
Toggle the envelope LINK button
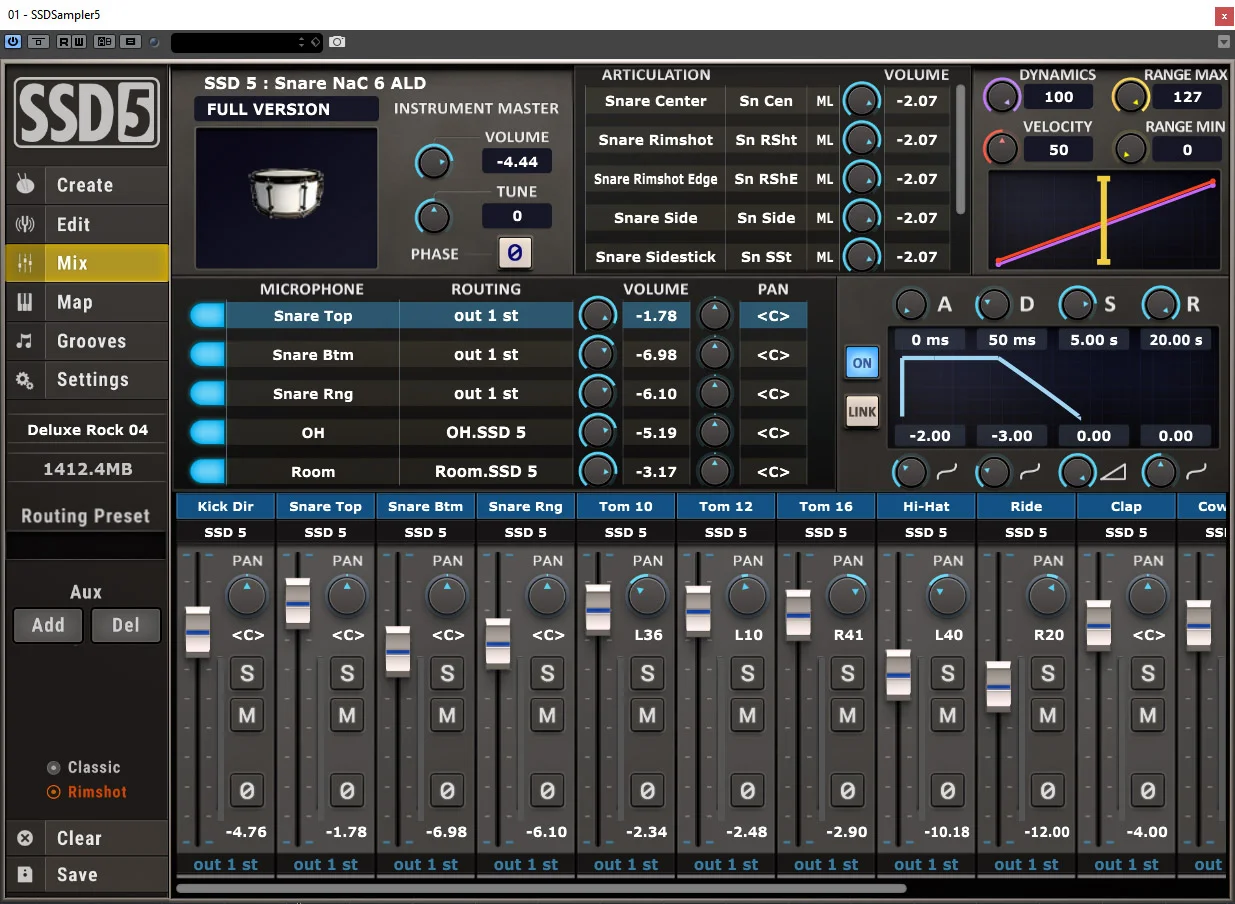click(x=861, y=411)
